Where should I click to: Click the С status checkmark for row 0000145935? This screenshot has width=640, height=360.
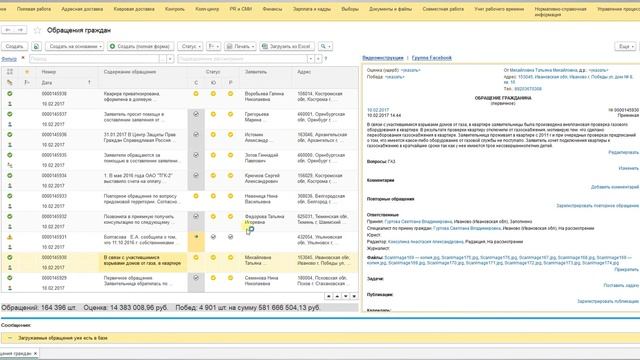point(196,155)
